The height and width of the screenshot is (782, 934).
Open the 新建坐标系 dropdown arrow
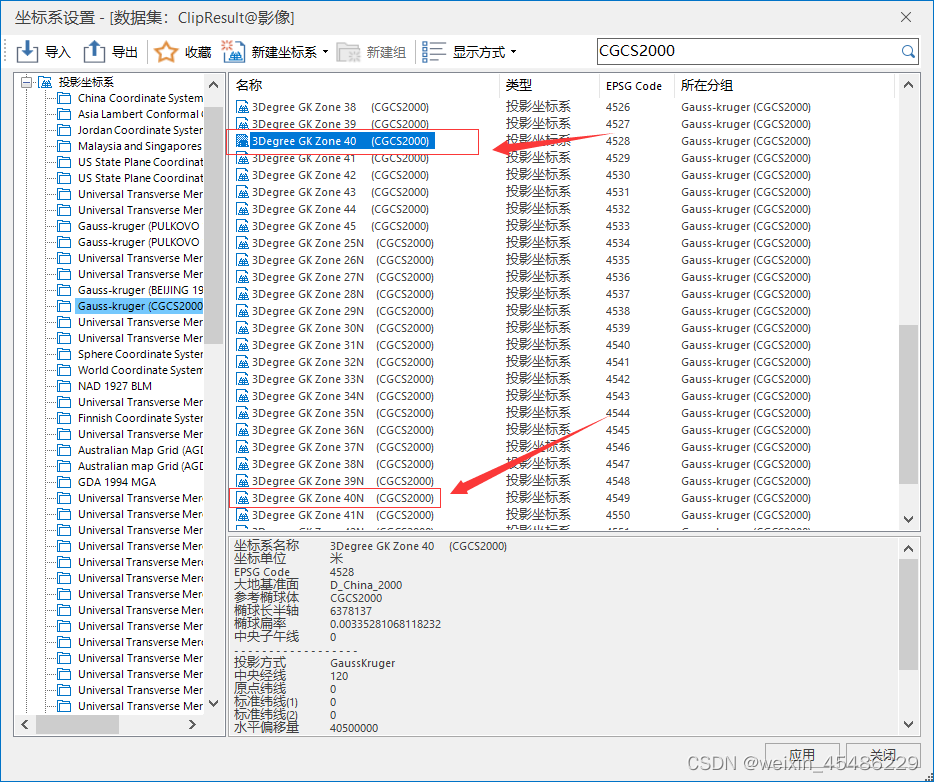(325, 52)
